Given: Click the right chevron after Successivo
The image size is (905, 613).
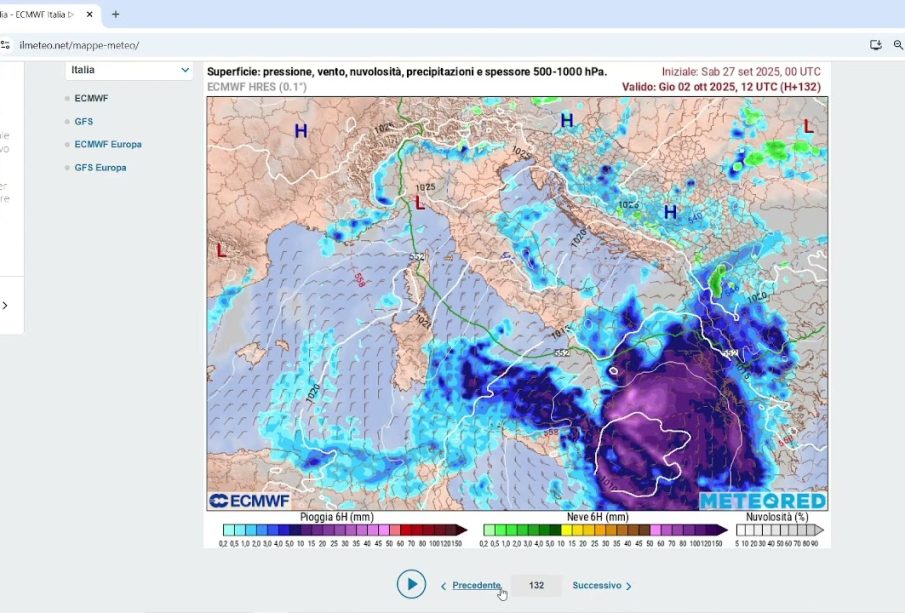Looking at the screenshot, I should (x=629, y=586).
